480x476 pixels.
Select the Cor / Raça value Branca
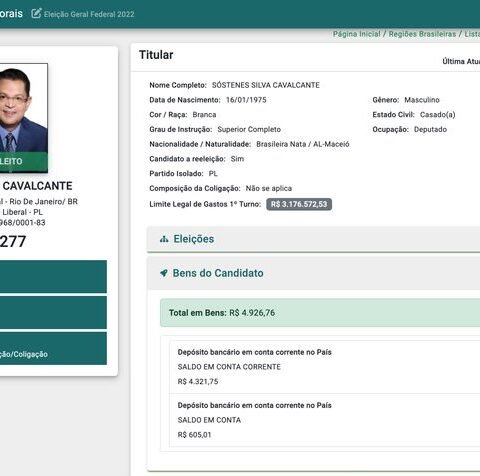[204, 115]
